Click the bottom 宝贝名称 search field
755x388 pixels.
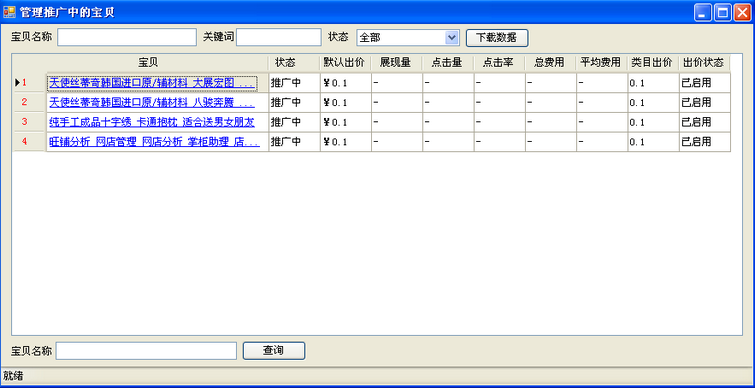pos(146,350)
